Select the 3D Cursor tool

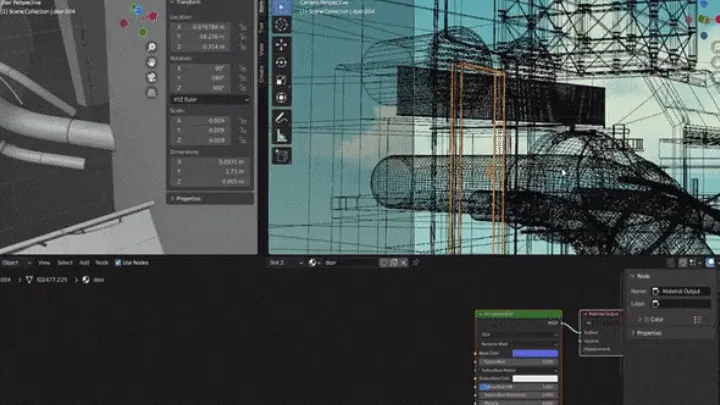(281, 25)
